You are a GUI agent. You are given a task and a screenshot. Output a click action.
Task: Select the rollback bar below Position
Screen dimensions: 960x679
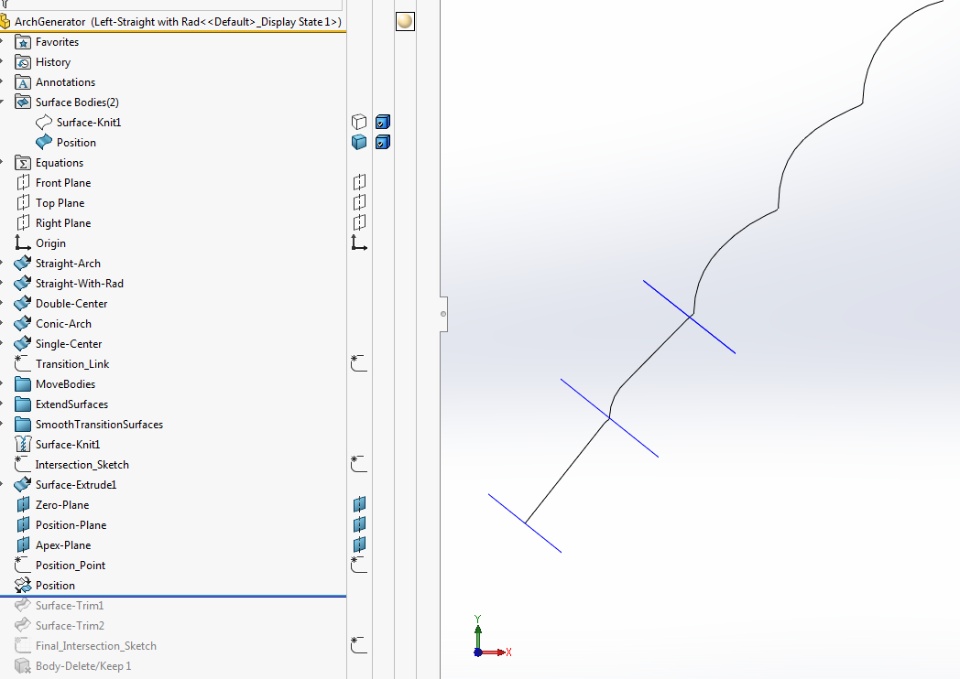pyautogui.click(x=173, y=596)
